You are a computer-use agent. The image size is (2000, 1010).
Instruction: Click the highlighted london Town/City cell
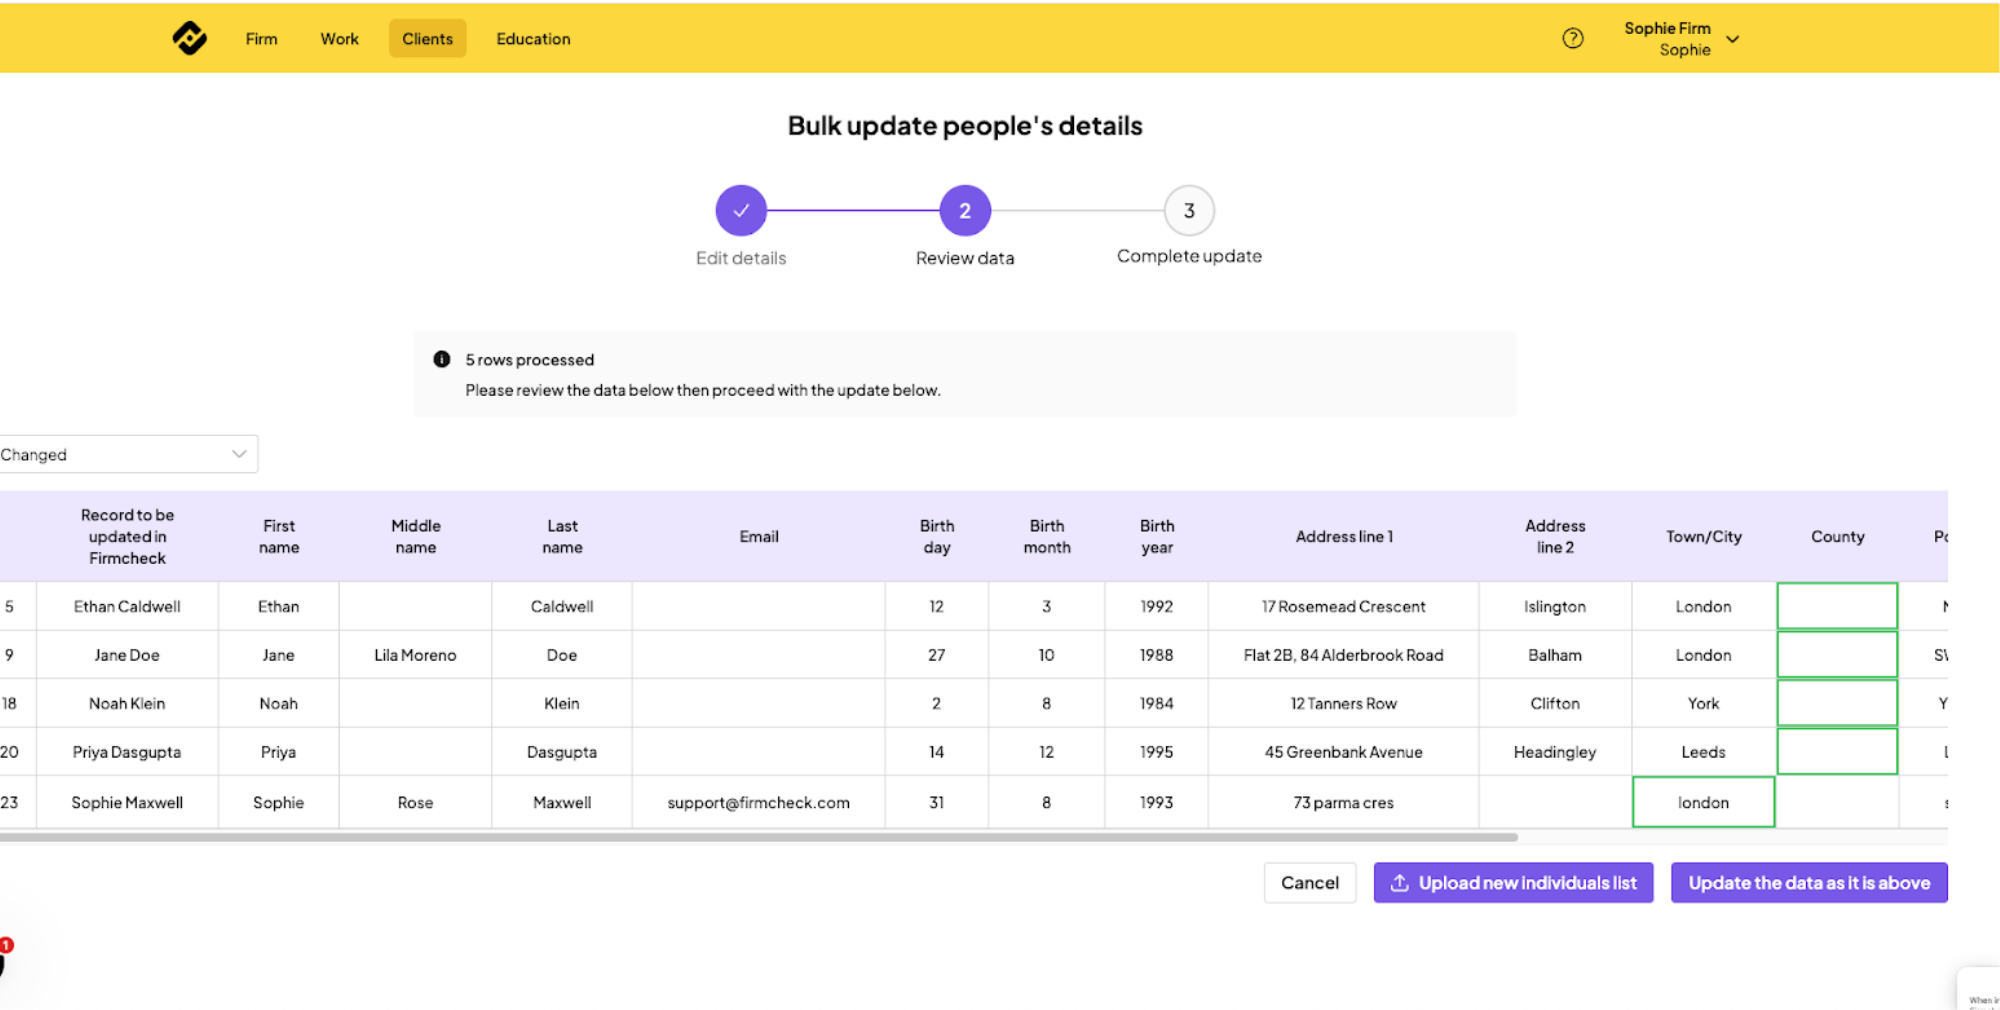coord(1703,802)
